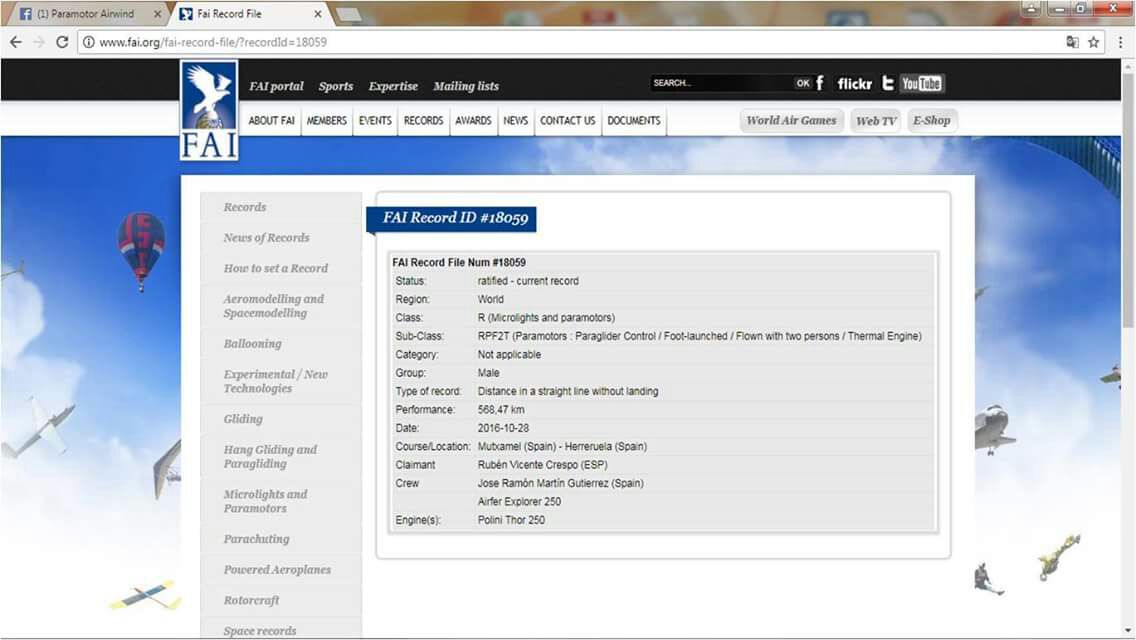Viewport: 1136px width, 640px height.
Task: Go to the E-Shop button
Action: [931, 121]
